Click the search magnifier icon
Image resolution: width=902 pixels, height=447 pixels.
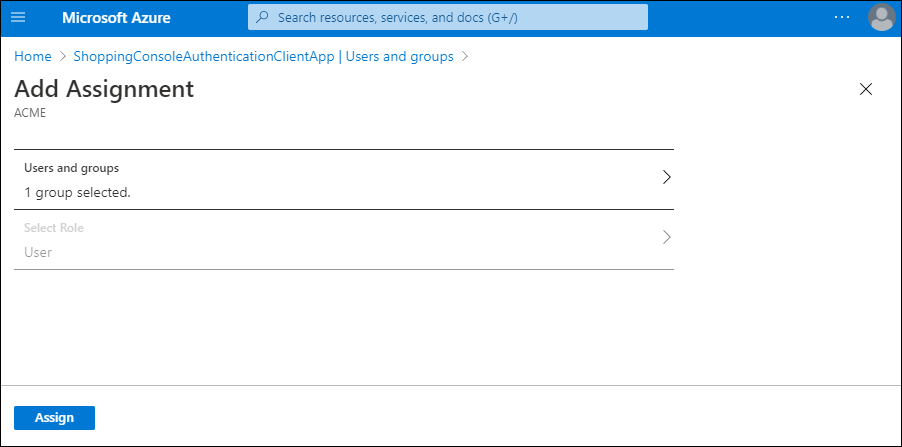[x=263, y=18]
